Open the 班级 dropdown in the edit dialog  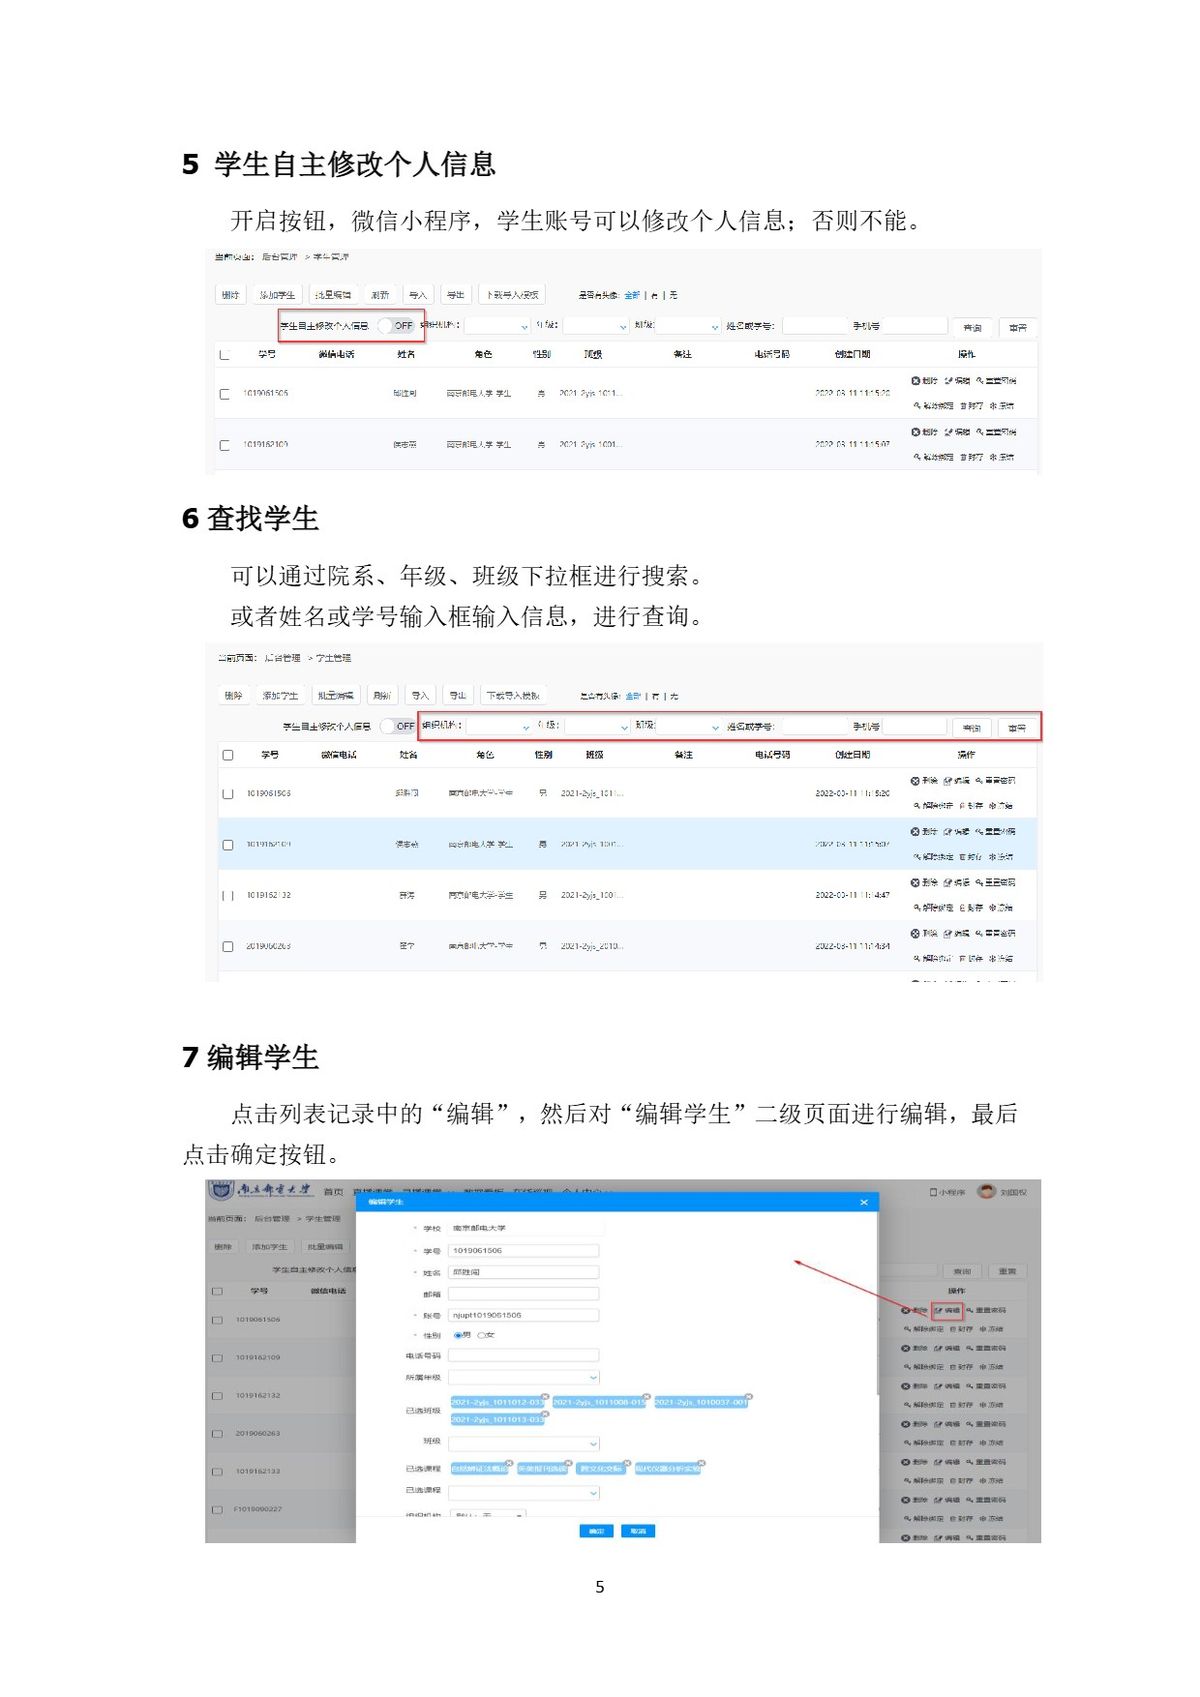pyautogui.click(x=523, y=1443)
